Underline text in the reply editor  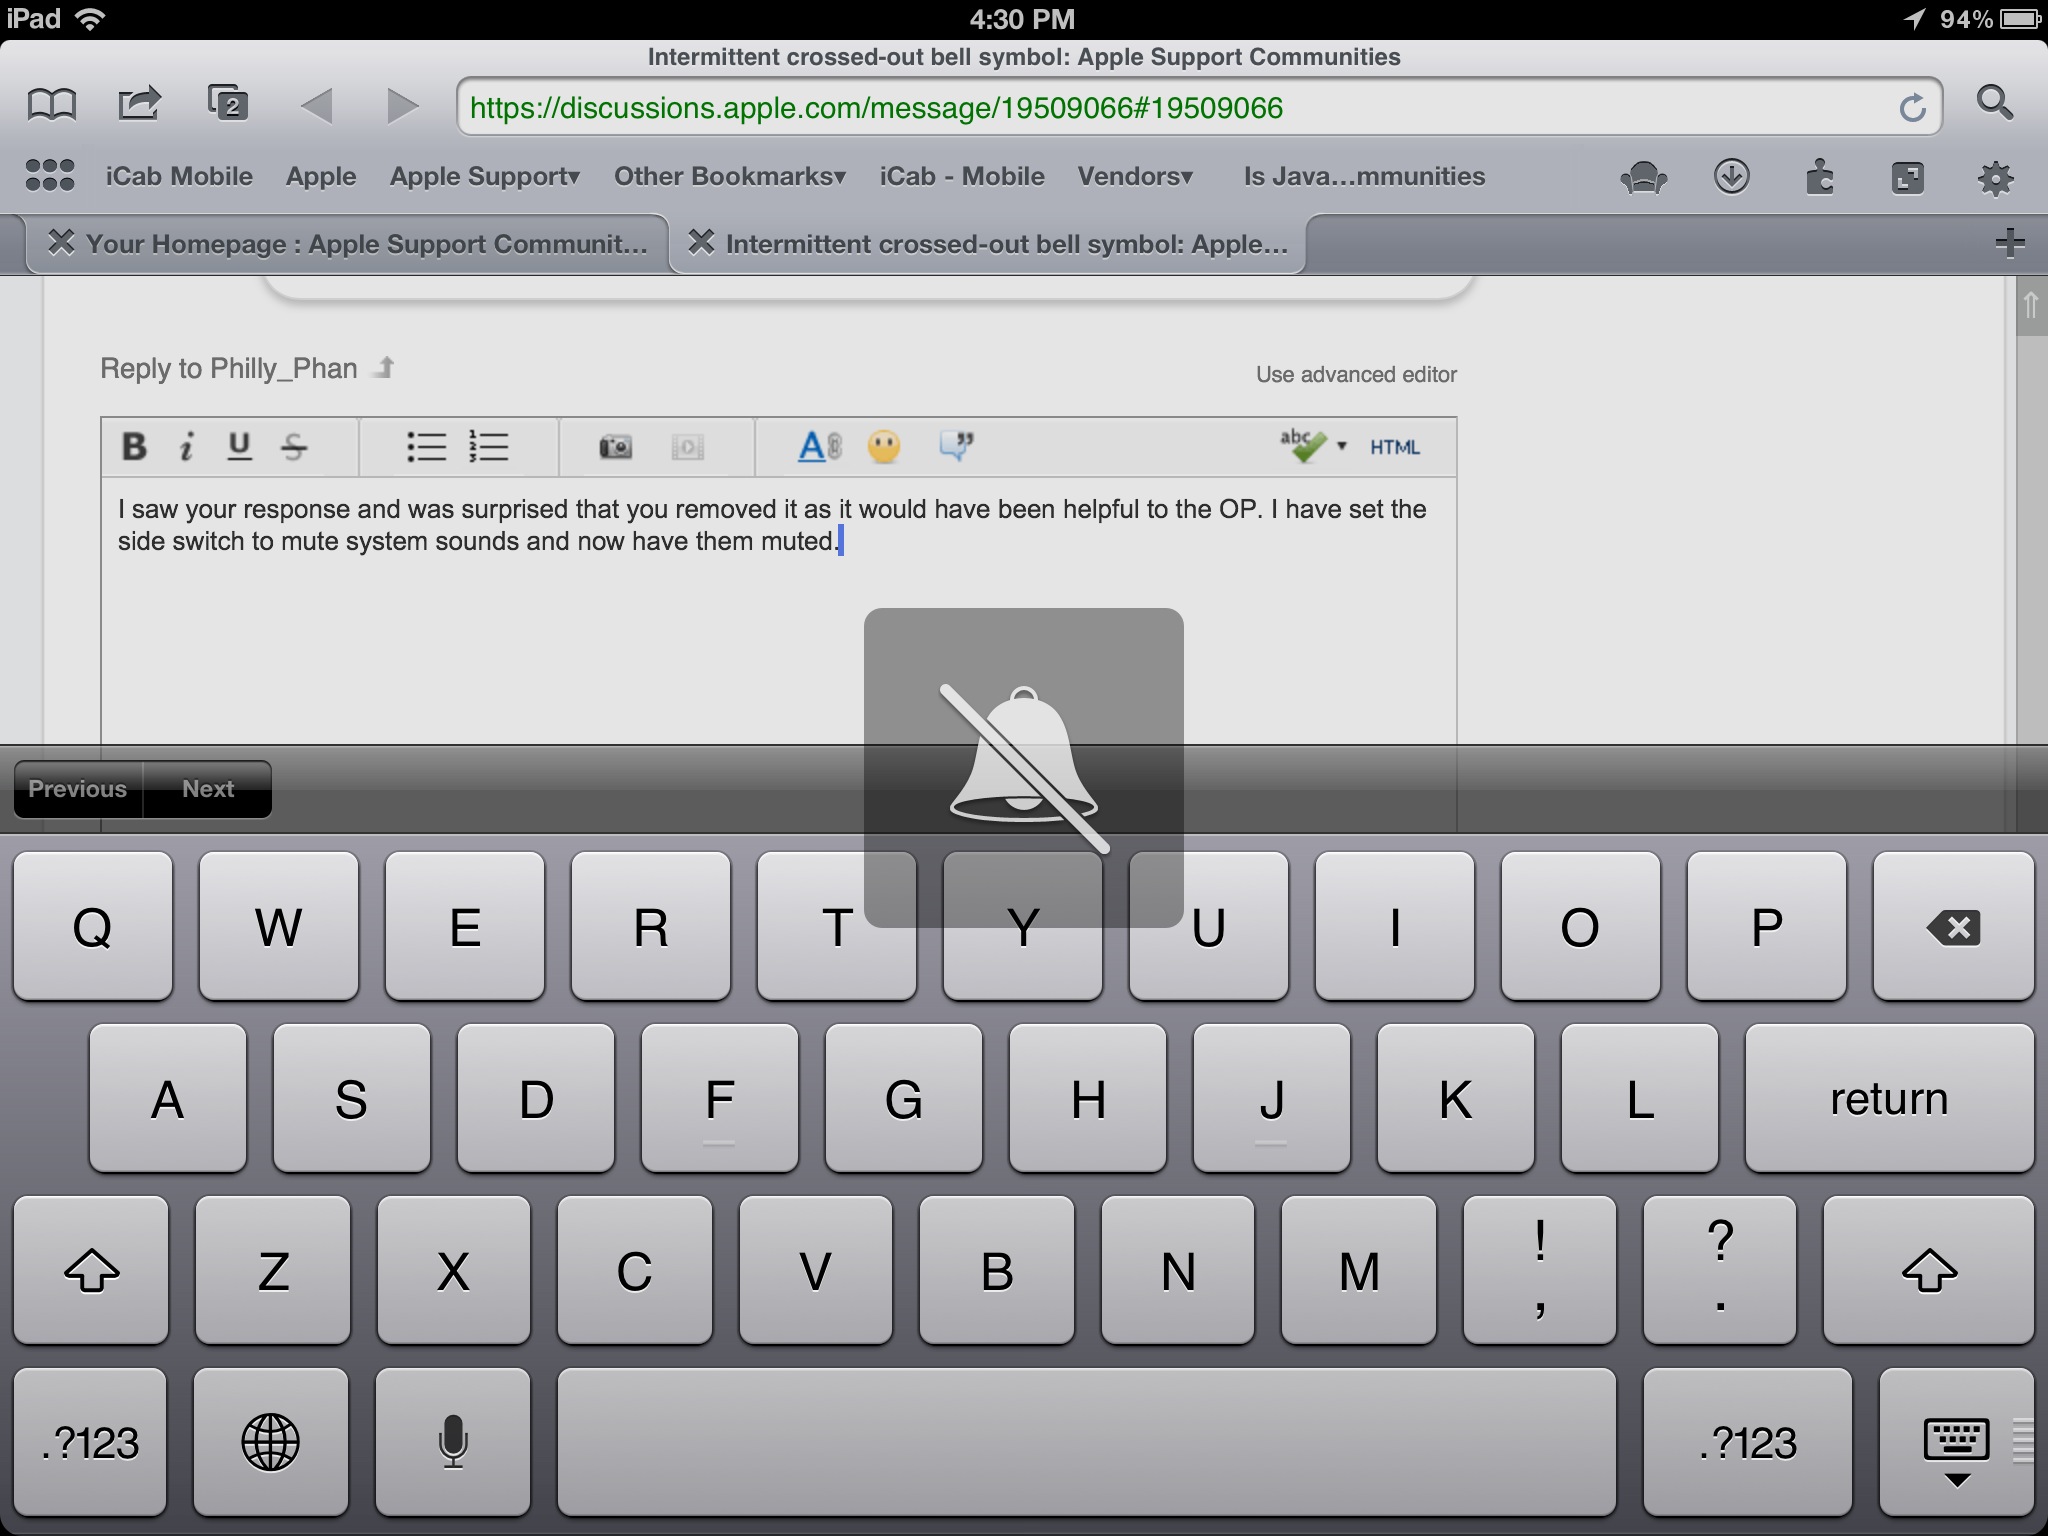pyautogui.click(x=239, y=447)
